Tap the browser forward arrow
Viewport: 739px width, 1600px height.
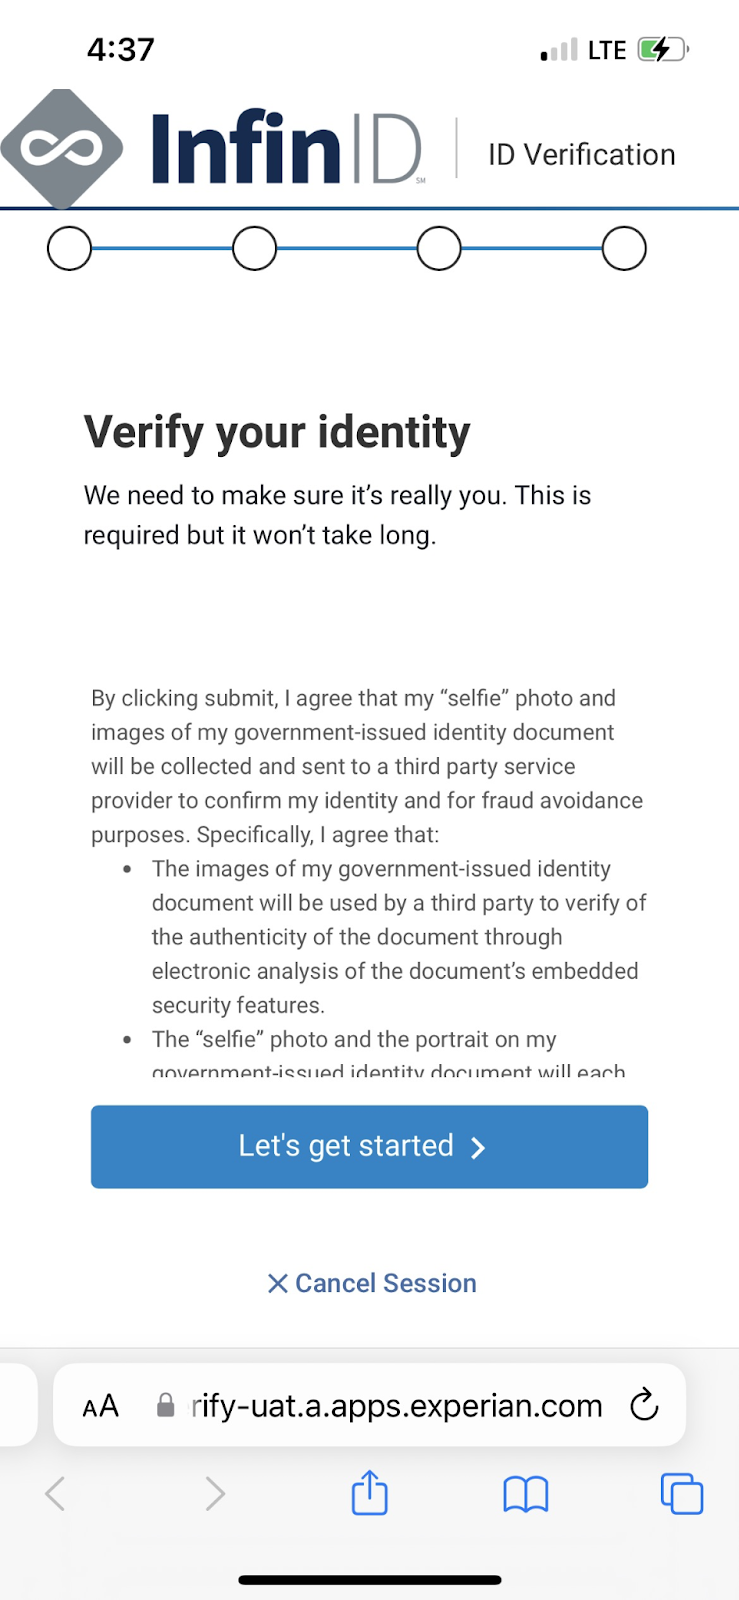coord(214,1494)
